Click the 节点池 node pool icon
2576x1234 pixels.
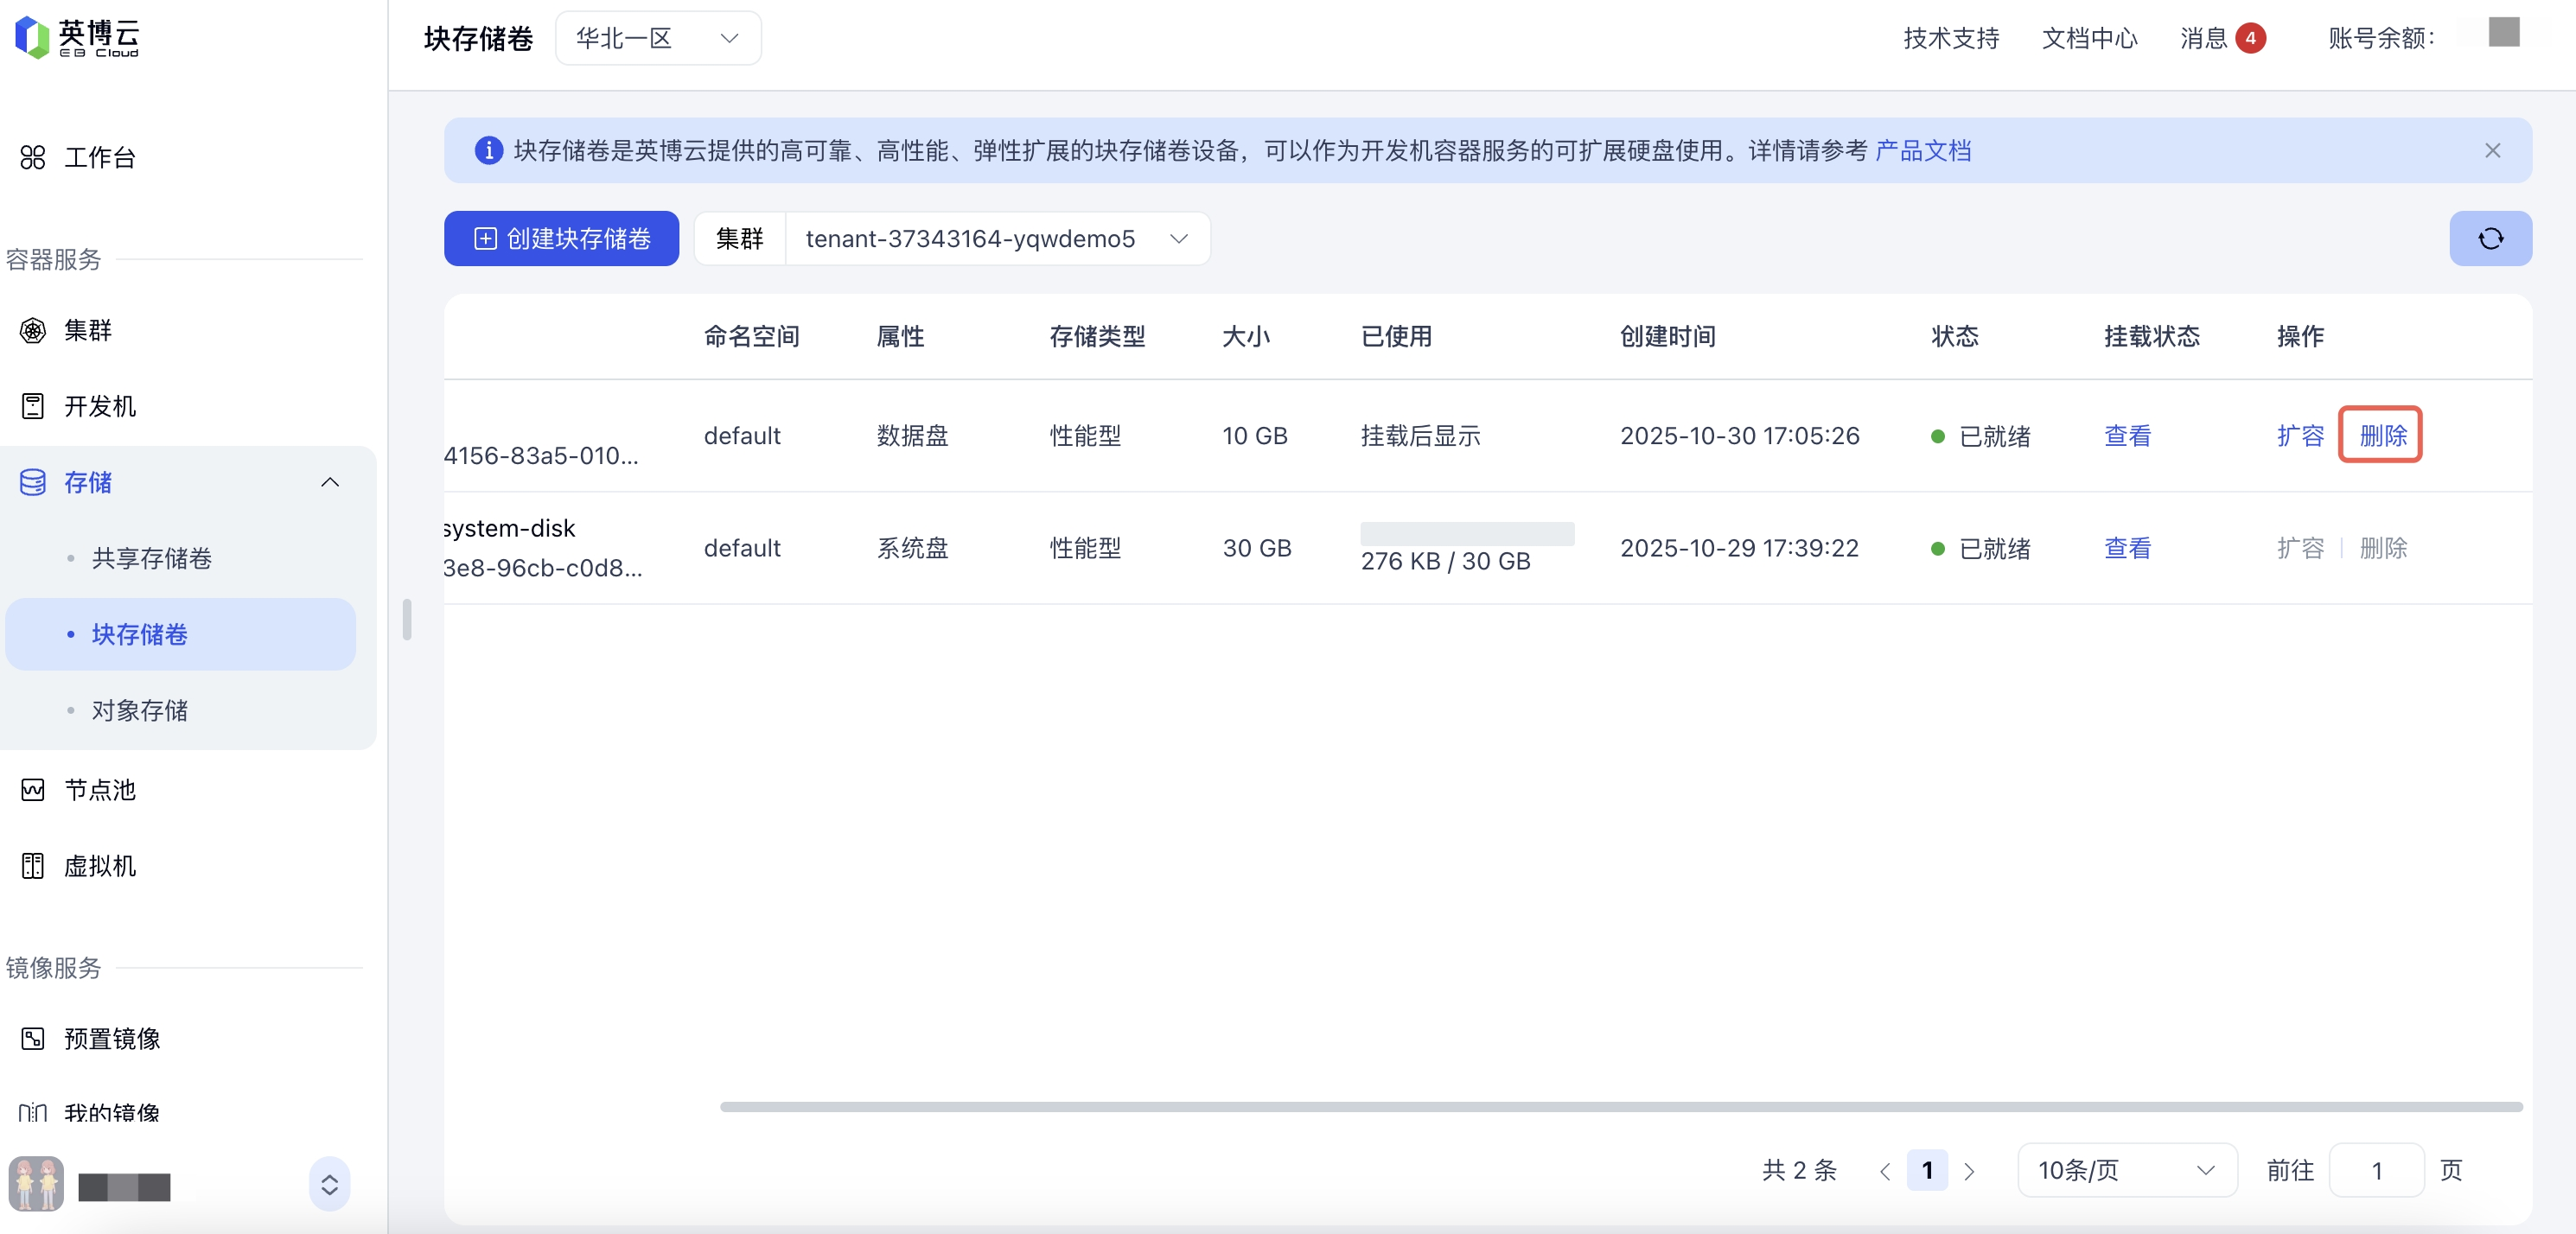click(33, 790)
